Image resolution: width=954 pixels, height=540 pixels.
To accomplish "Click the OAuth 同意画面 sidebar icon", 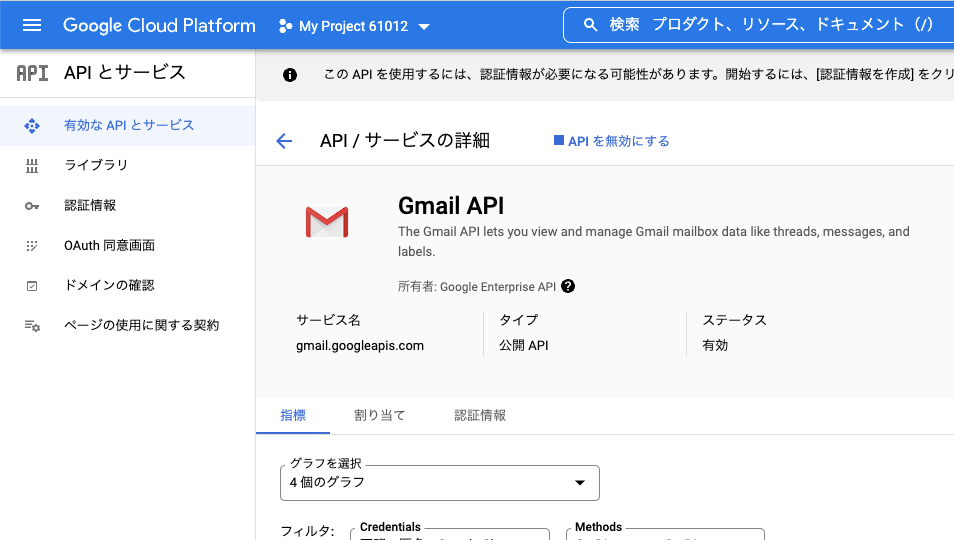I will pos(32,245).
